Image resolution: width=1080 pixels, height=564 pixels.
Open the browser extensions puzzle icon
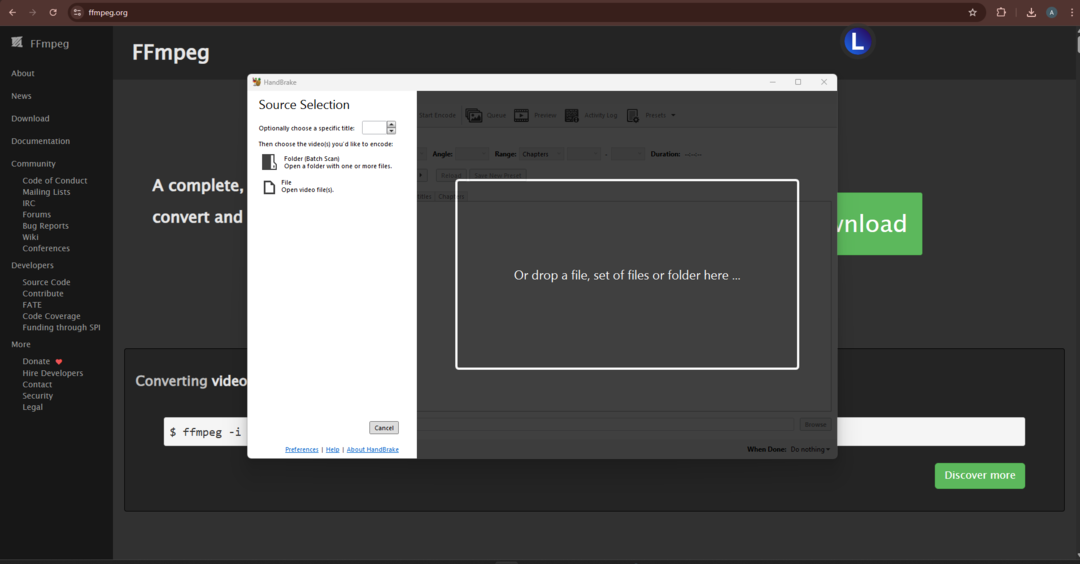[1001, 12]
